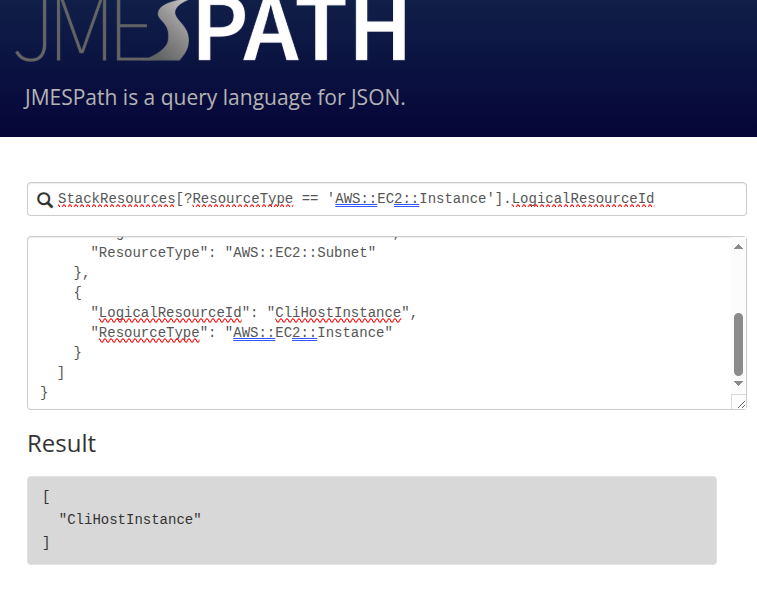The image size is (757, 596).
Task: Click the Result heading
Action: click(62, 444)
